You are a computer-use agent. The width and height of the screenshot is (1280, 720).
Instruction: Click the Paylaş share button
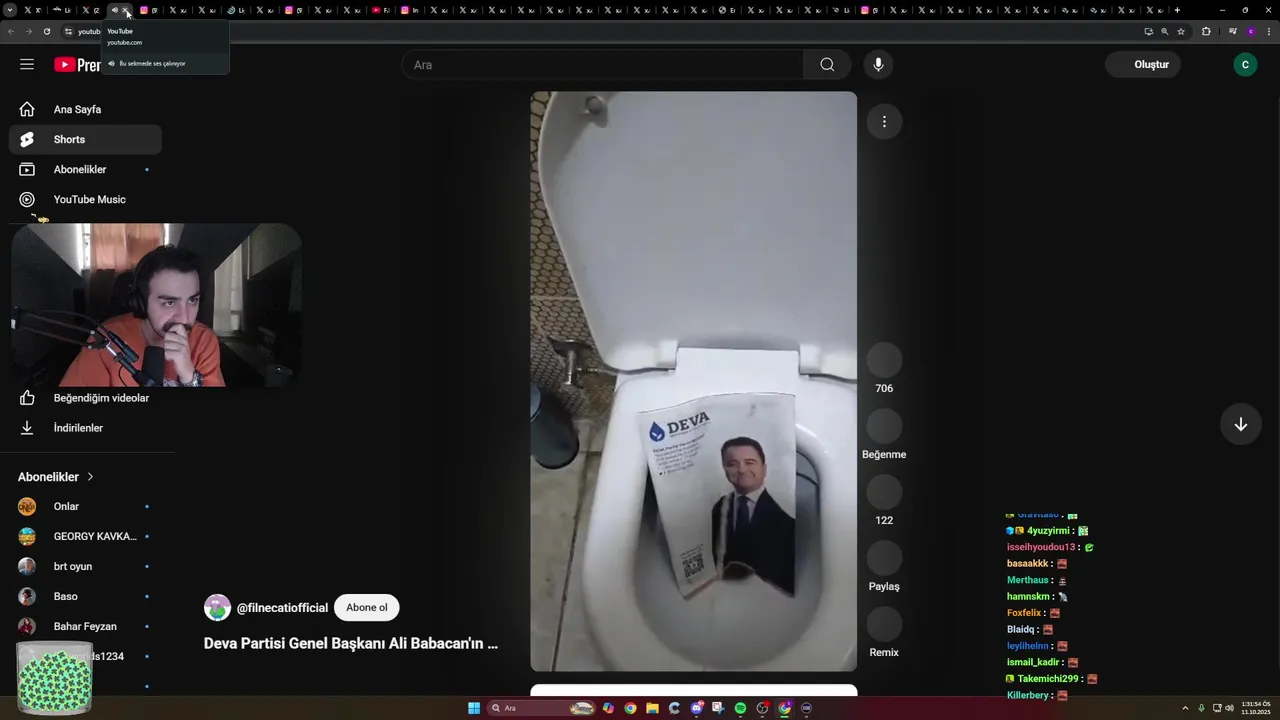point(884,559)
